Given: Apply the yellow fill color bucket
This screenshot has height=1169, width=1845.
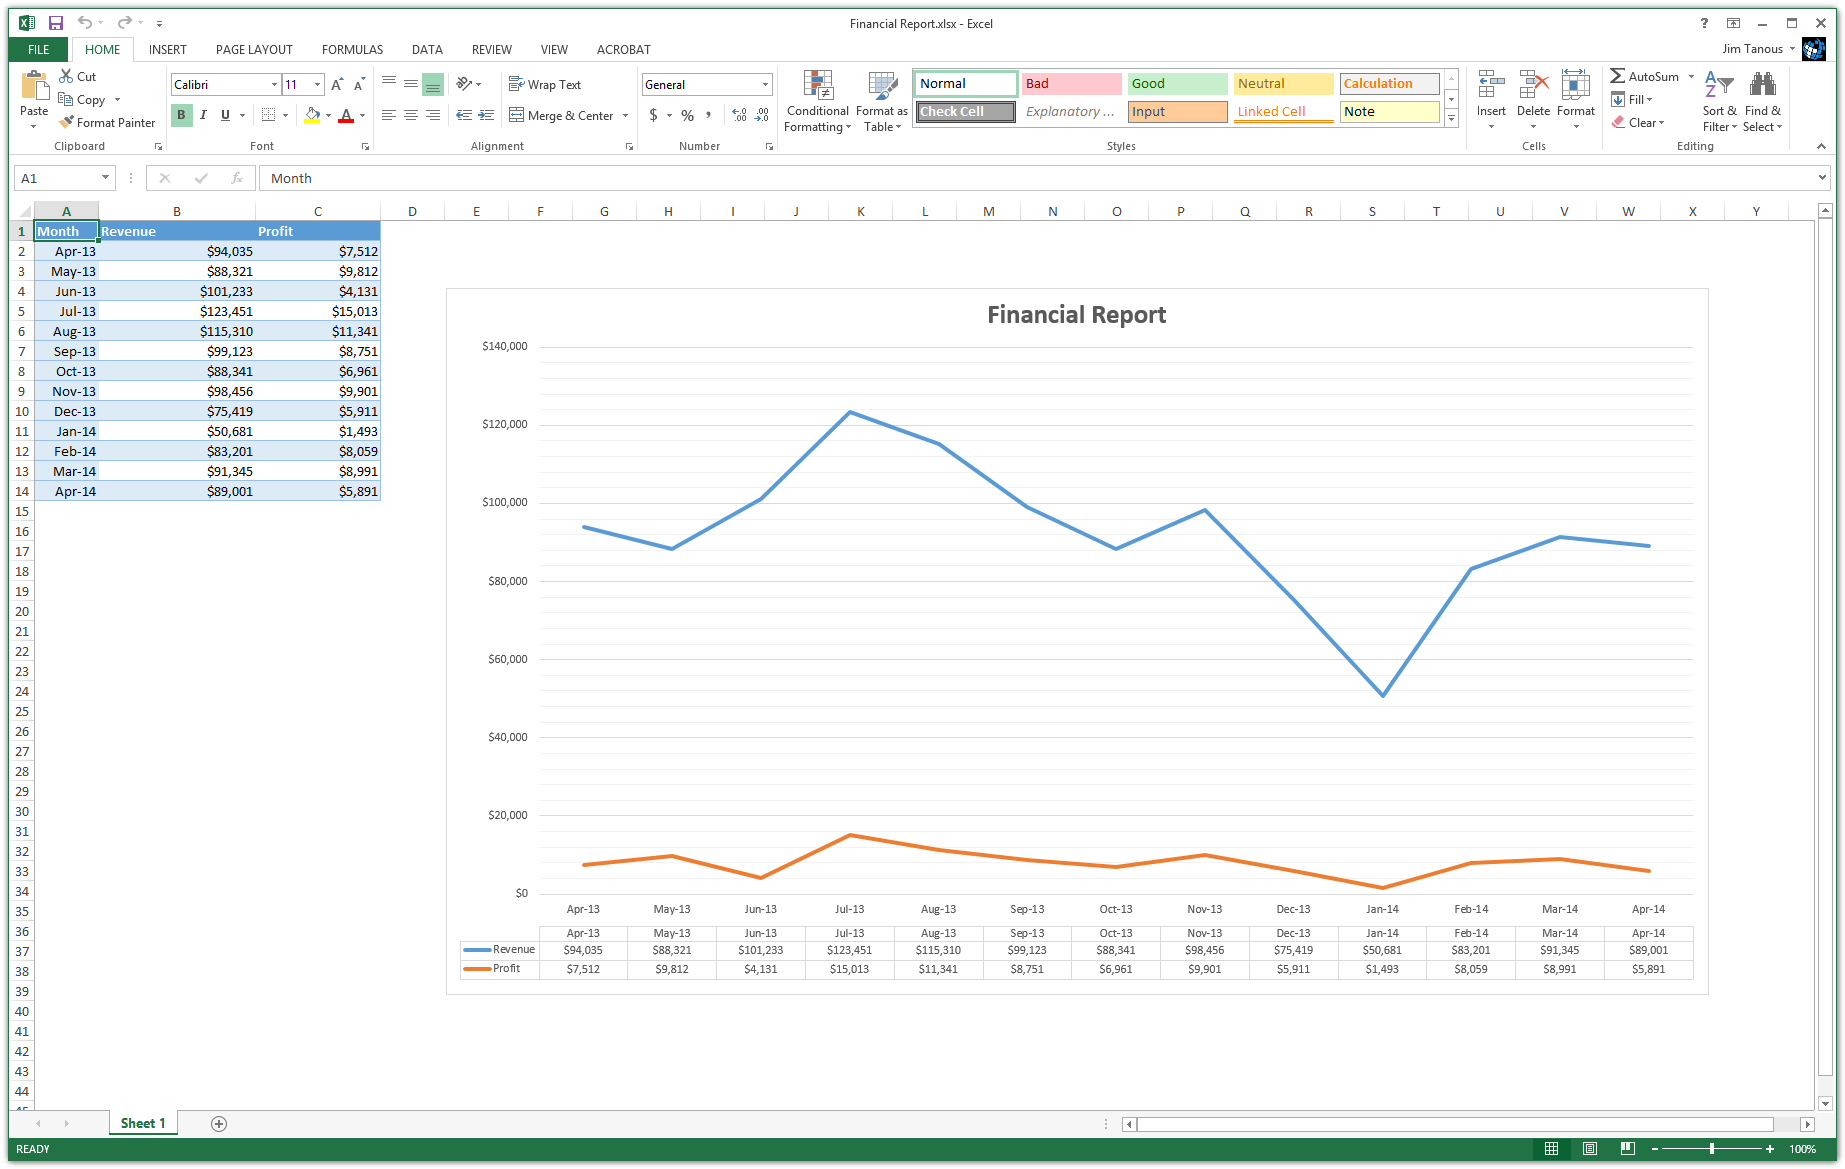Looking at the screenshot, I should click(x=312, y=115).
